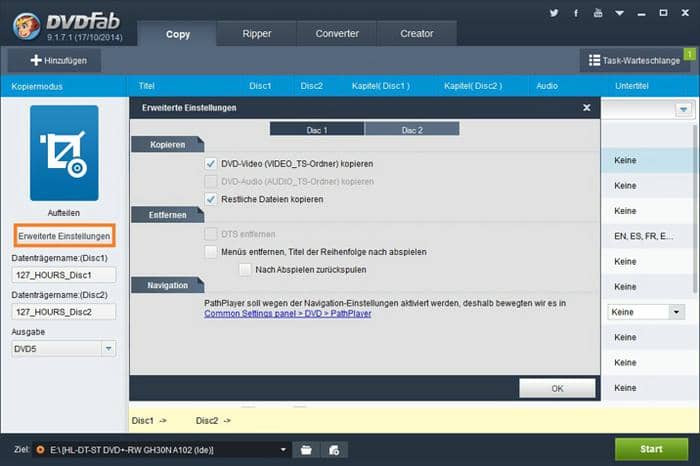Open Common Settings panel PathPlayer link

click(288, 313)
